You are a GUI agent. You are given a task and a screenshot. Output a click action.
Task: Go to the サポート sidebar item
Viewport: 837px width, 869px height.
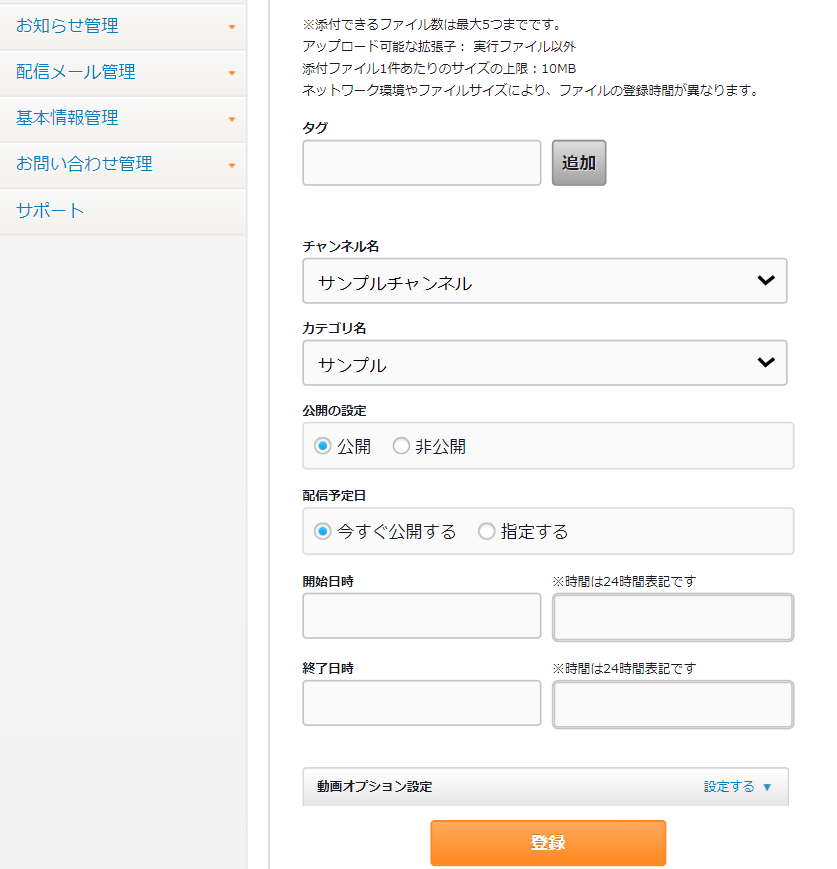(x=50, y=210)
